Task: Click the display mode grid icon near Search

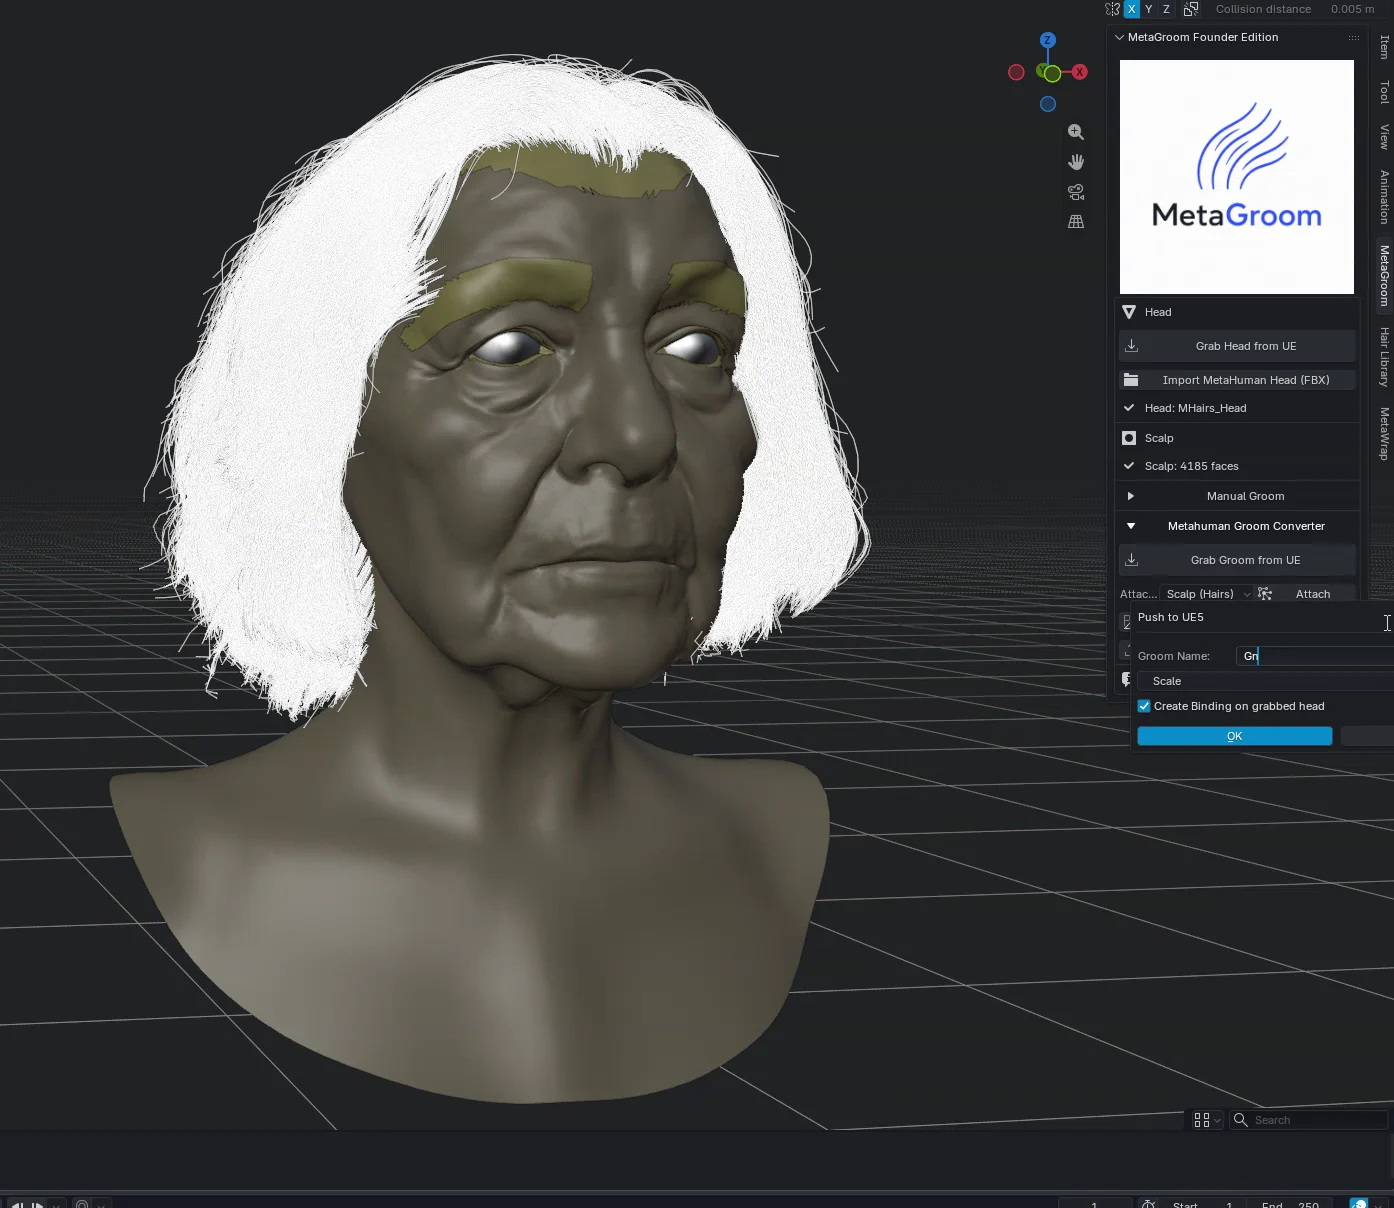Action: [x=1202, y=1120]
